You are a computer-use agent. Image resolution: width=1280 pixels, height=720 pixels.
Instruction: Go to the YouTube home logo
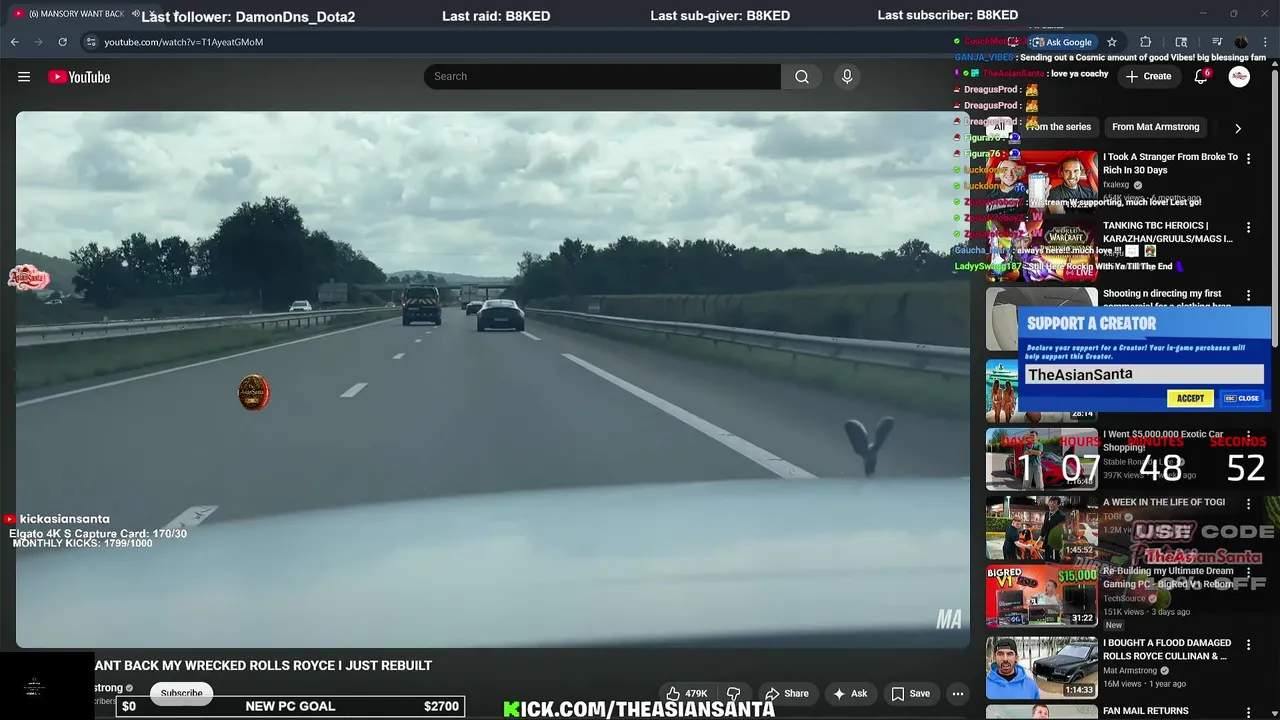[x=79, y=77]
